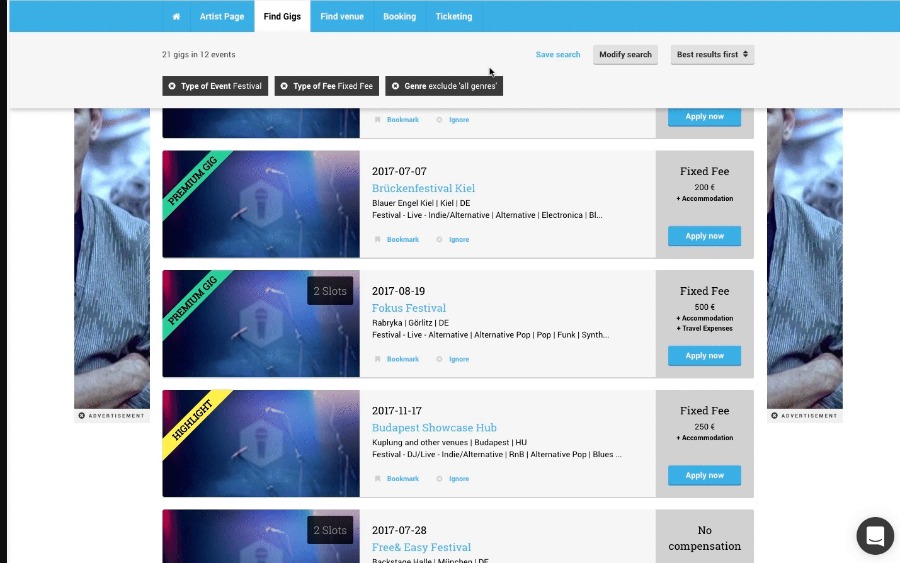Remove the Type of Fee Fixed Fee filter
Image resolution: width=900 pixels, height=563 pixels.
284,86
